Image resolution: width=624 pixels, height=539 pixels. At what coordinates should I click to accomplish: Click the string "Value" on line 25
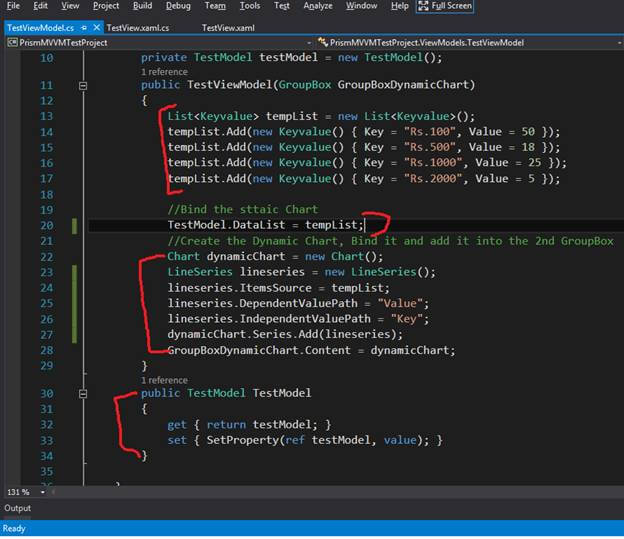400,303
